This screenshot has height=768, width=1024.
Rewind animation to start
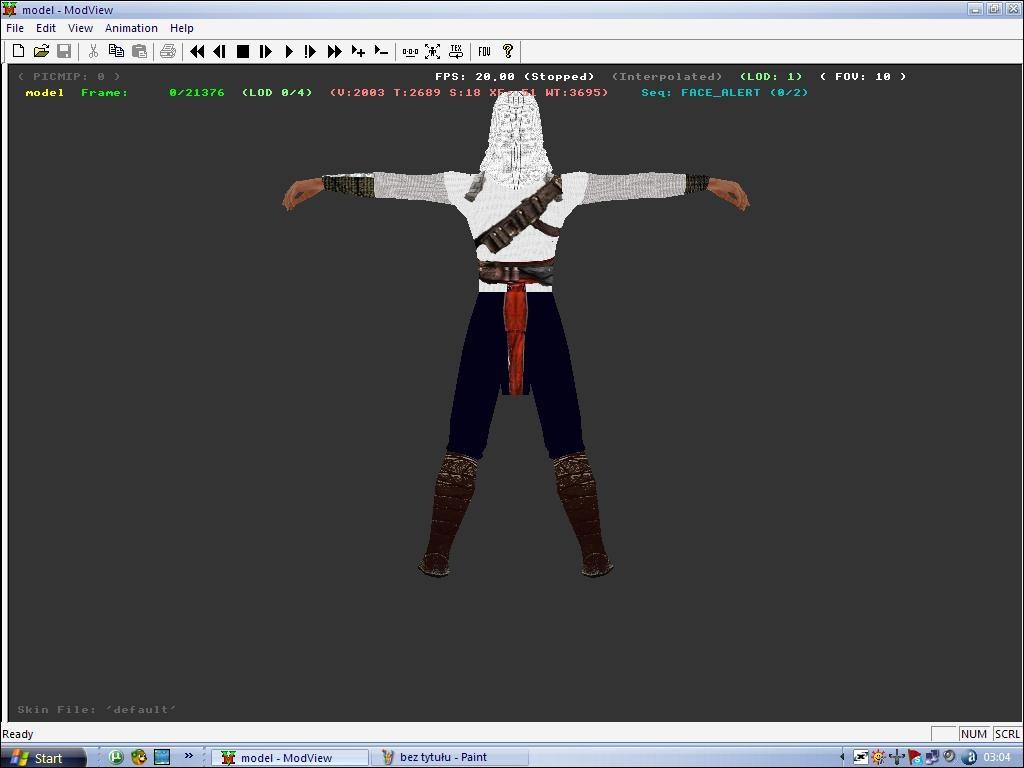point(197,51)
